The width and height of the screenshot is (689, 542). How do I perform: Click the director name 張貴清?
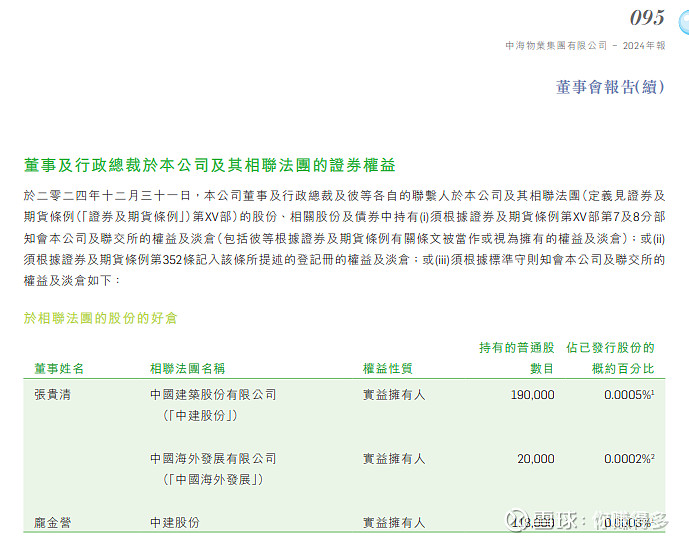click(53, 394)
